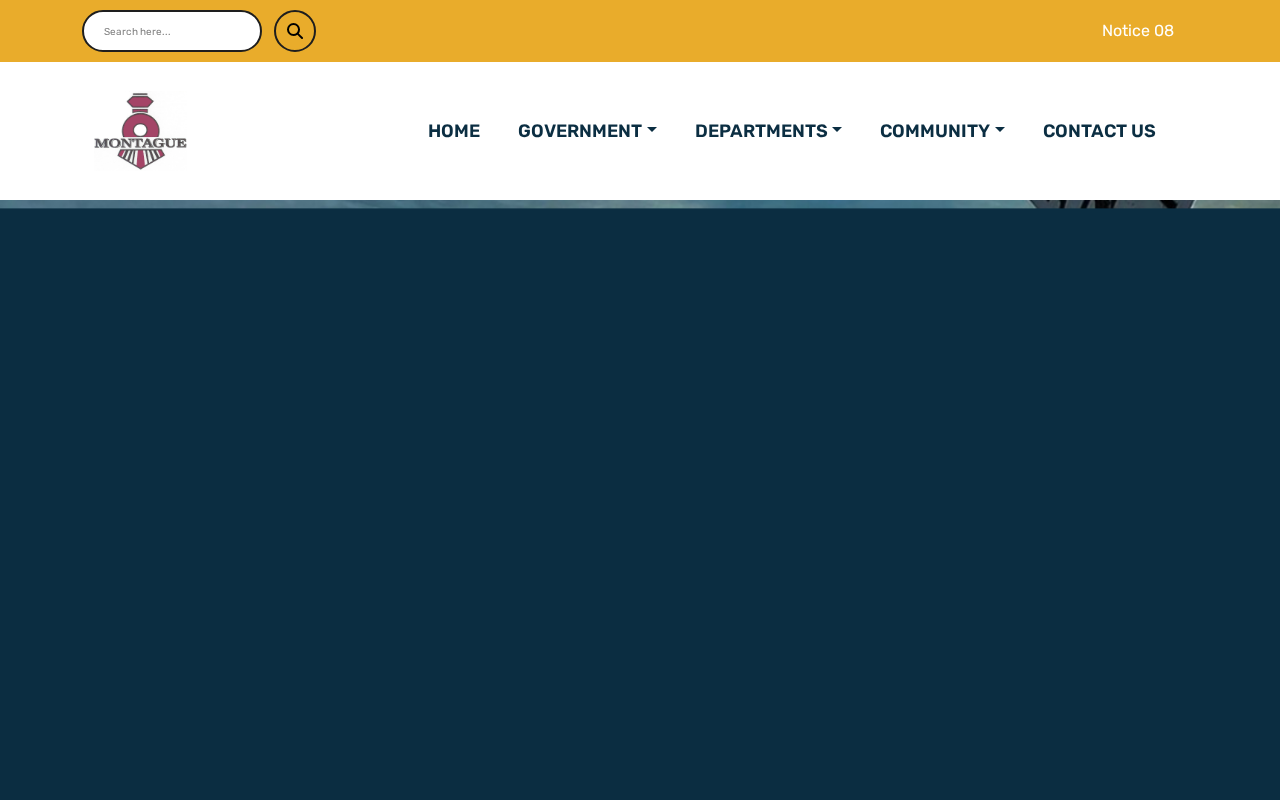Go to the HOME page
Image resolution: width=1280 pixels, height=800 pixels.
click(x=454, y=131)
